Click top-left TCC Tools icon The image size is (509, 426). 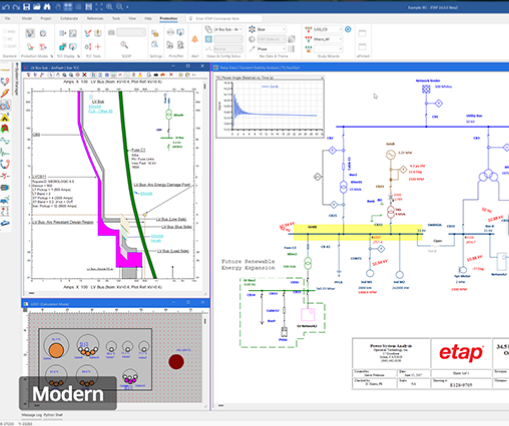tap(88, 33)
